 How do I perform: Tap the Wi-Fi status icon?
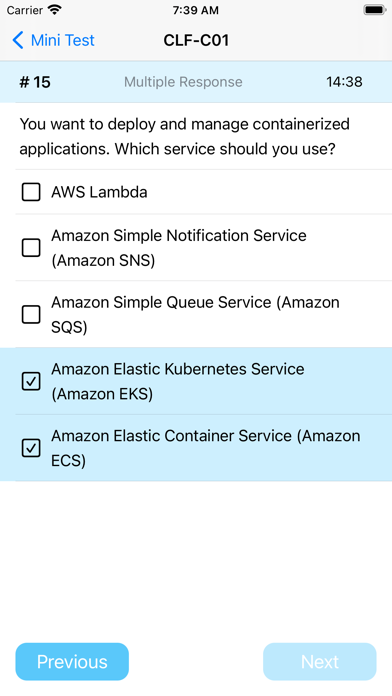[55, 10]
